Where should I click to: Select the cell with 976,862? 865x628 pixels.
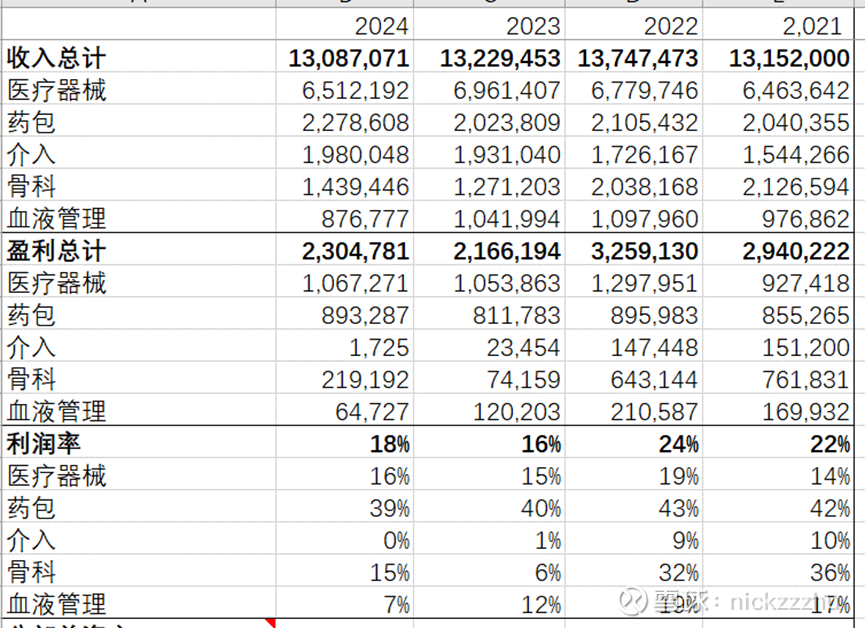click(x=778, y=219)
